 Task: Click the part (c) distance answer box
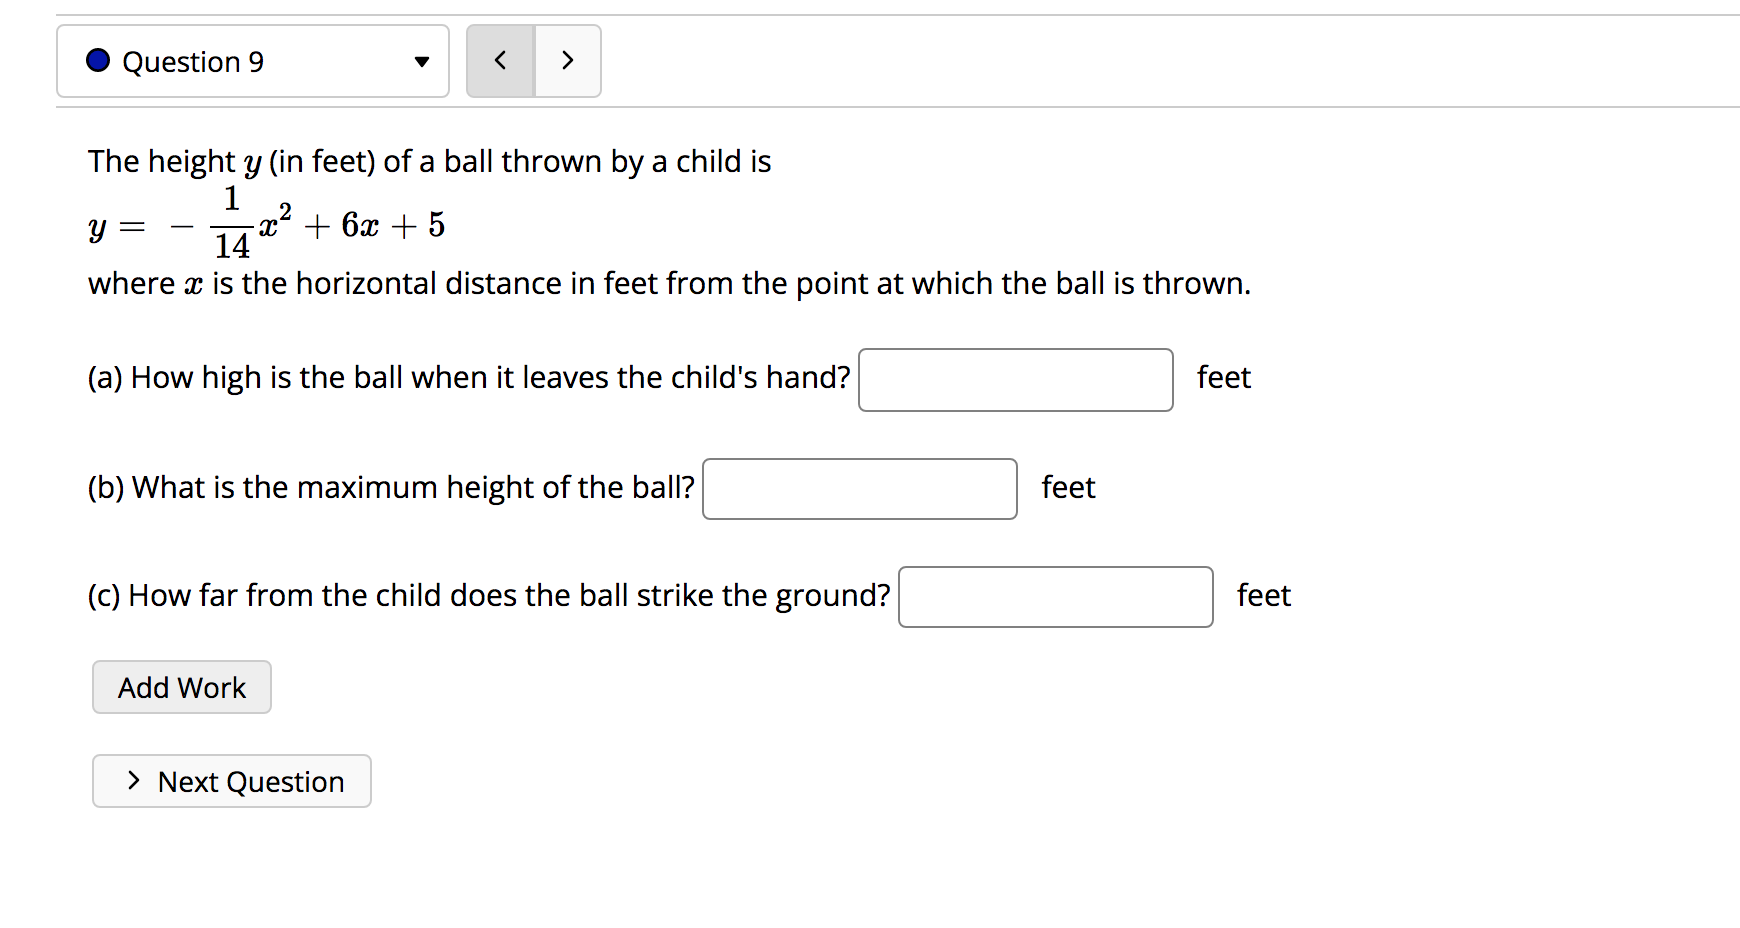(1055, 596)
